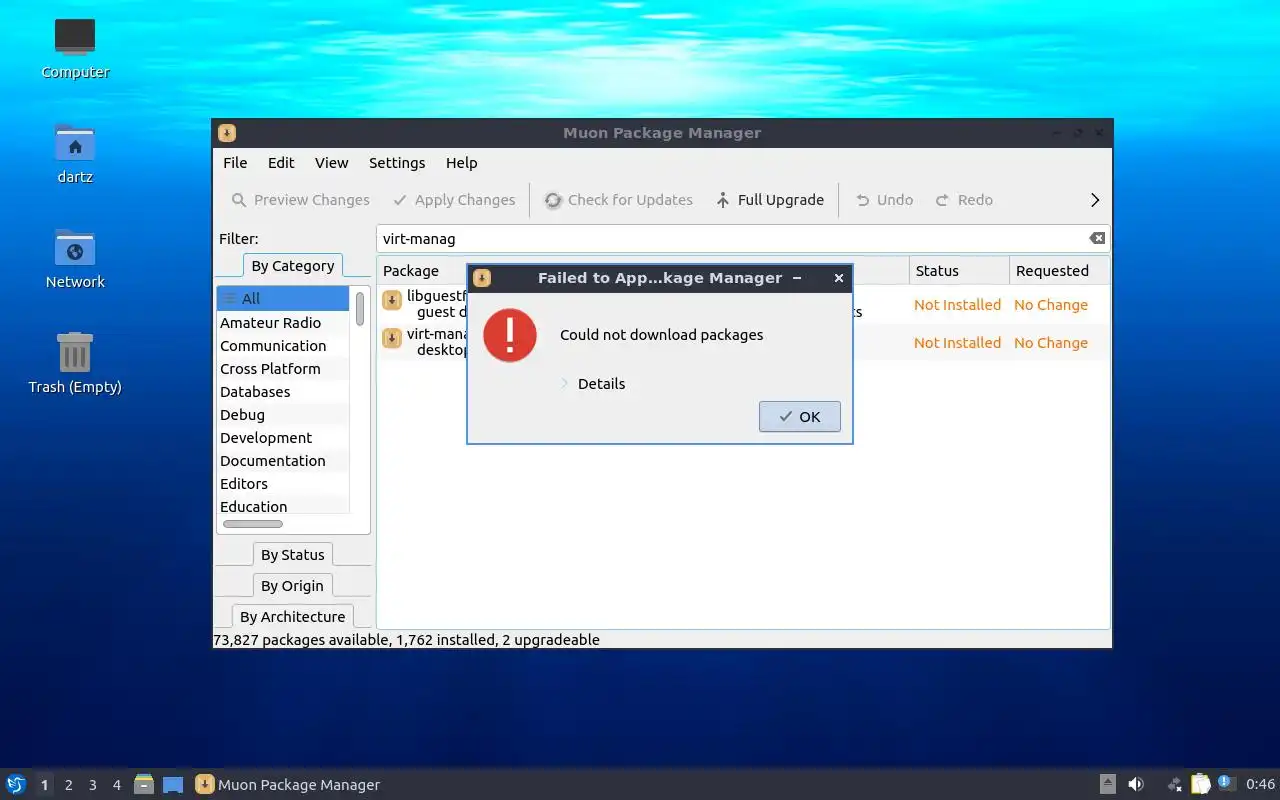Switch to the By Origin tab
1280x800 pixels.
pos(293,586)
